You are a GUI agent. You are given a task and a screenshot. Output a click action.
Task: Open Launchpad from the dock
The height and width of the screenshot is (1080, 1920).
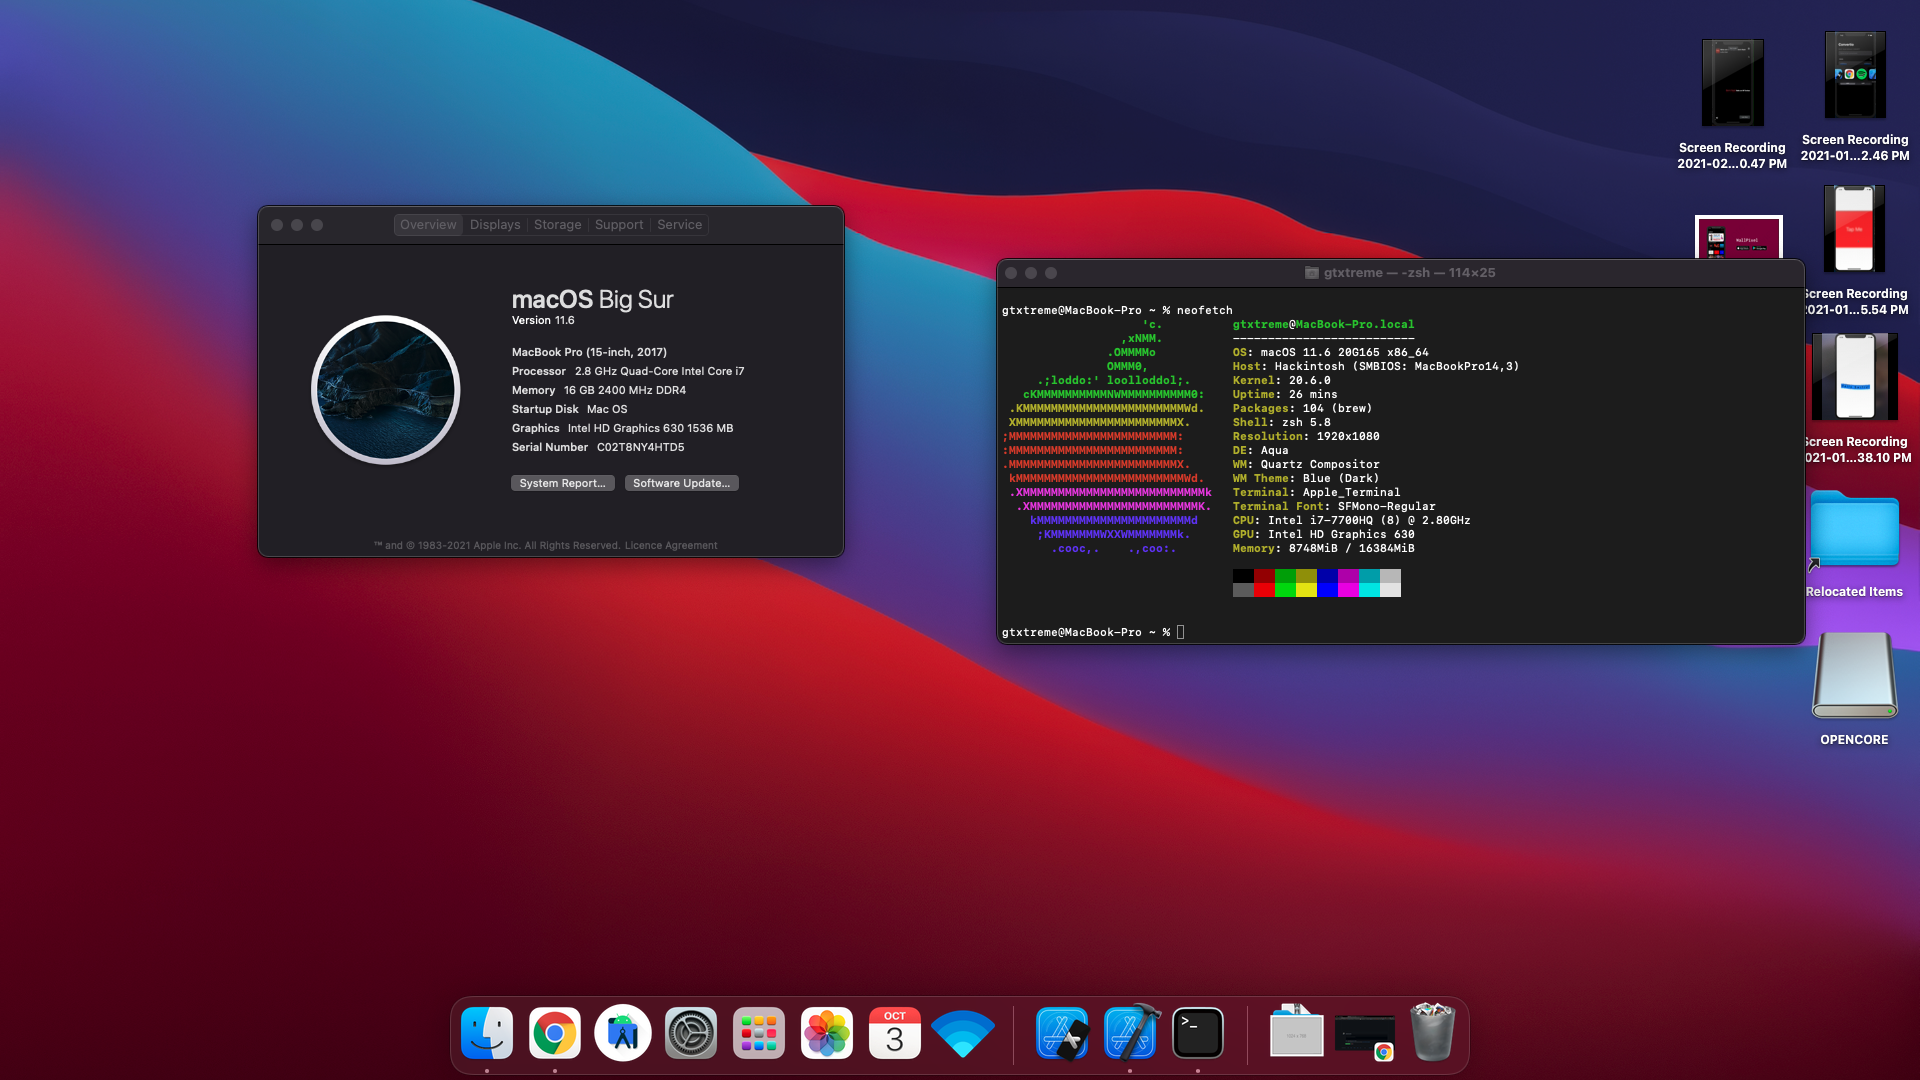pyautogui.click(x=759, y=1033)
